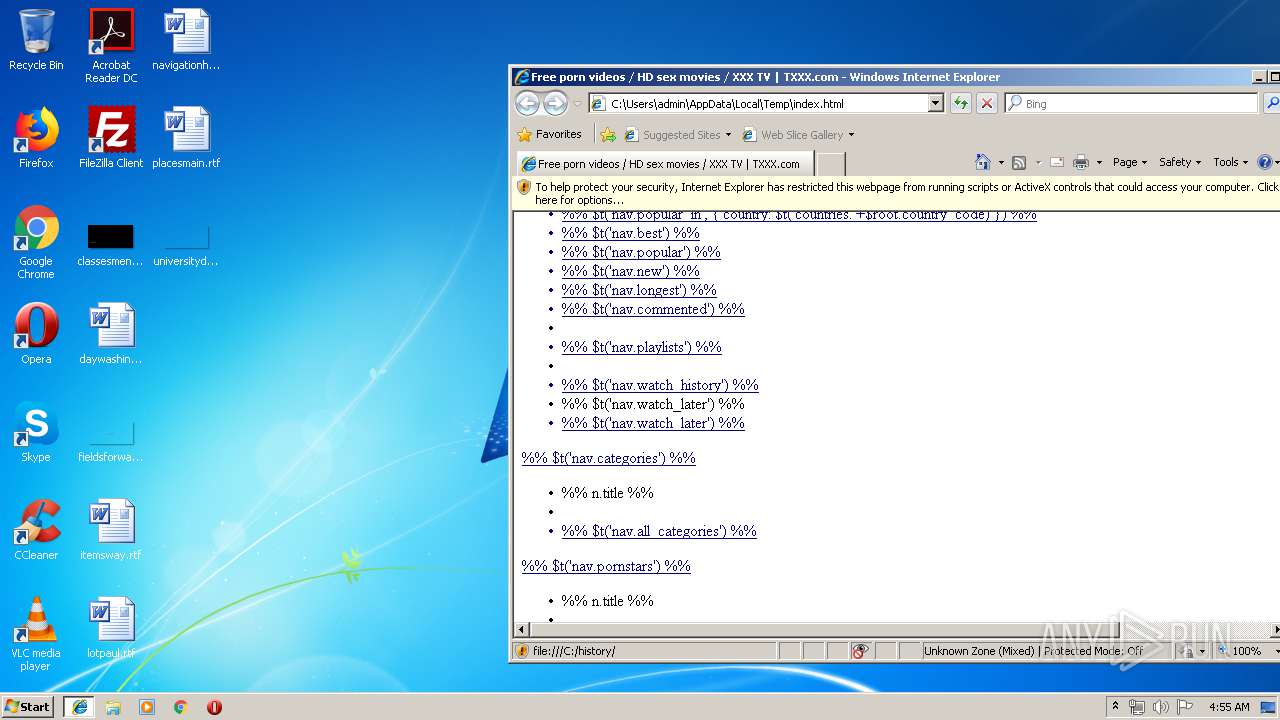Click the Internet Explorer Back arrow button
The height and width of the screenshot is (720, 1280).
[x=527, y=103]
